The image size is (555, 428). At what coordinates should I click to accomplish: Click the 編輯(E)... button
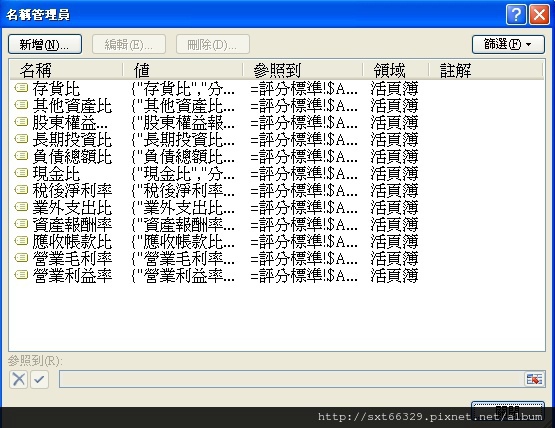coord(129,44)
